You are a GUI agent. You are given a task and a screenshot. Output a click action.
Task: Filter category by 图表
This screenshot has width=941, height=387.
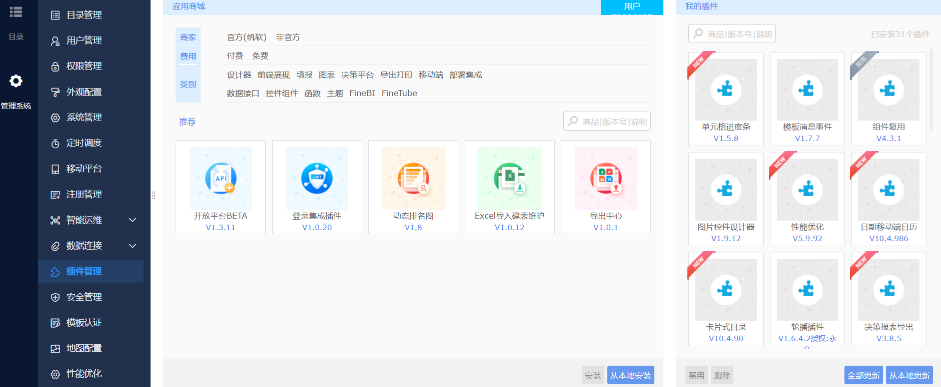(x=327, y=75)
